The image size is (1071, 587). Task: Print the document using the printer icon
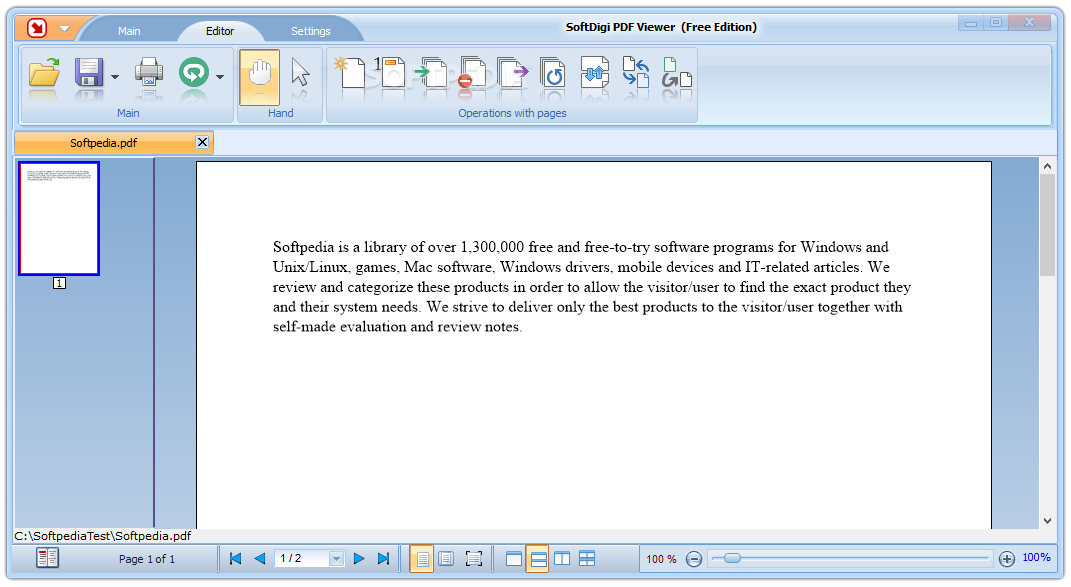pyautogui.click(x=148, y=72)
